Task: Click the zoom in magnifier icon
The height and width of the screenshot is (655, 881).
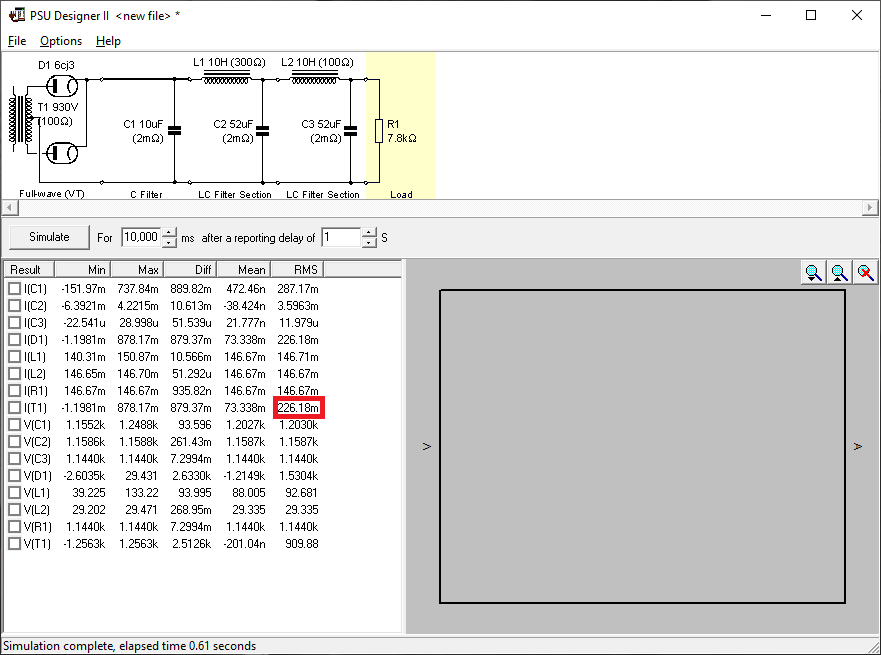Action: pyautogui.click(x=813, y=272)
